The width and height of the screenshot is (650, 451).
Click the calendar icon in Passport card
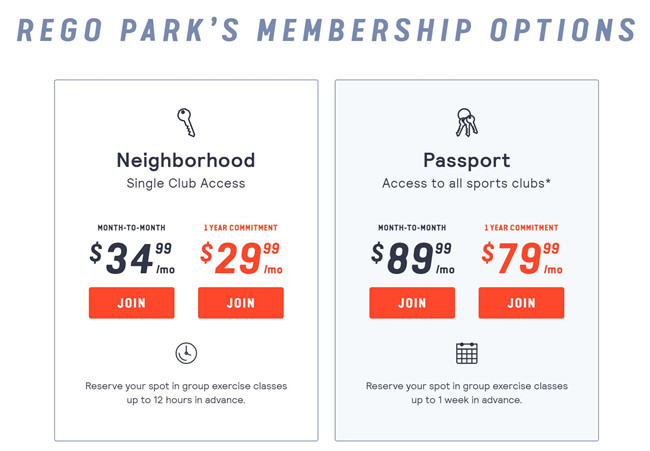click(467, 353)
